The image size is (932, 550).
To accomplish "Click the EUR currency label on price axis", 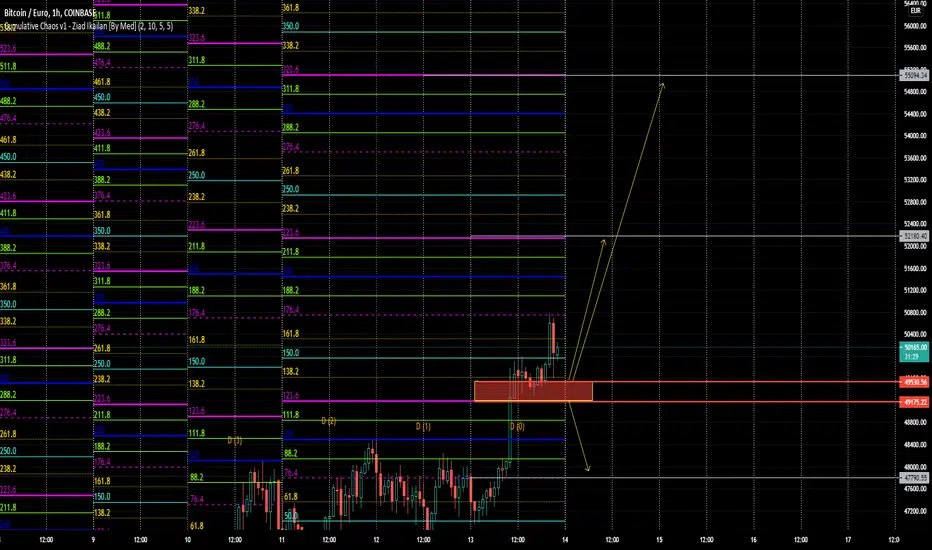I will coord(915,11).
